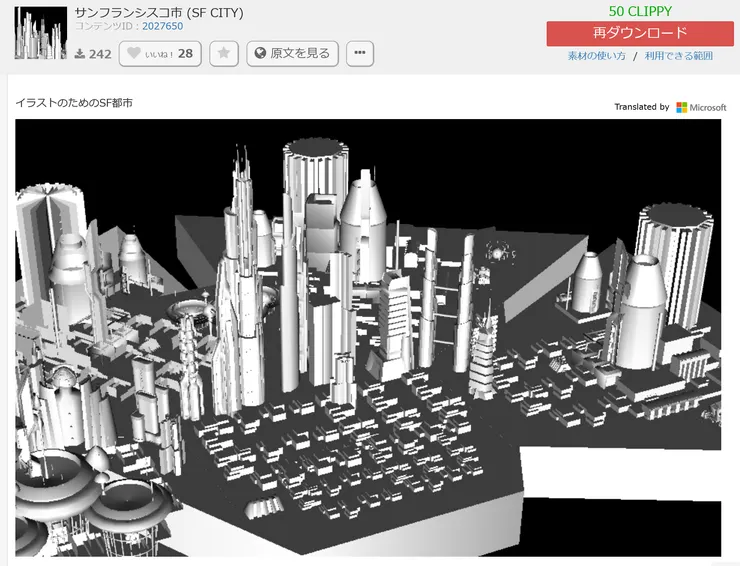Open content ID link 2027650

click(162, 26)
